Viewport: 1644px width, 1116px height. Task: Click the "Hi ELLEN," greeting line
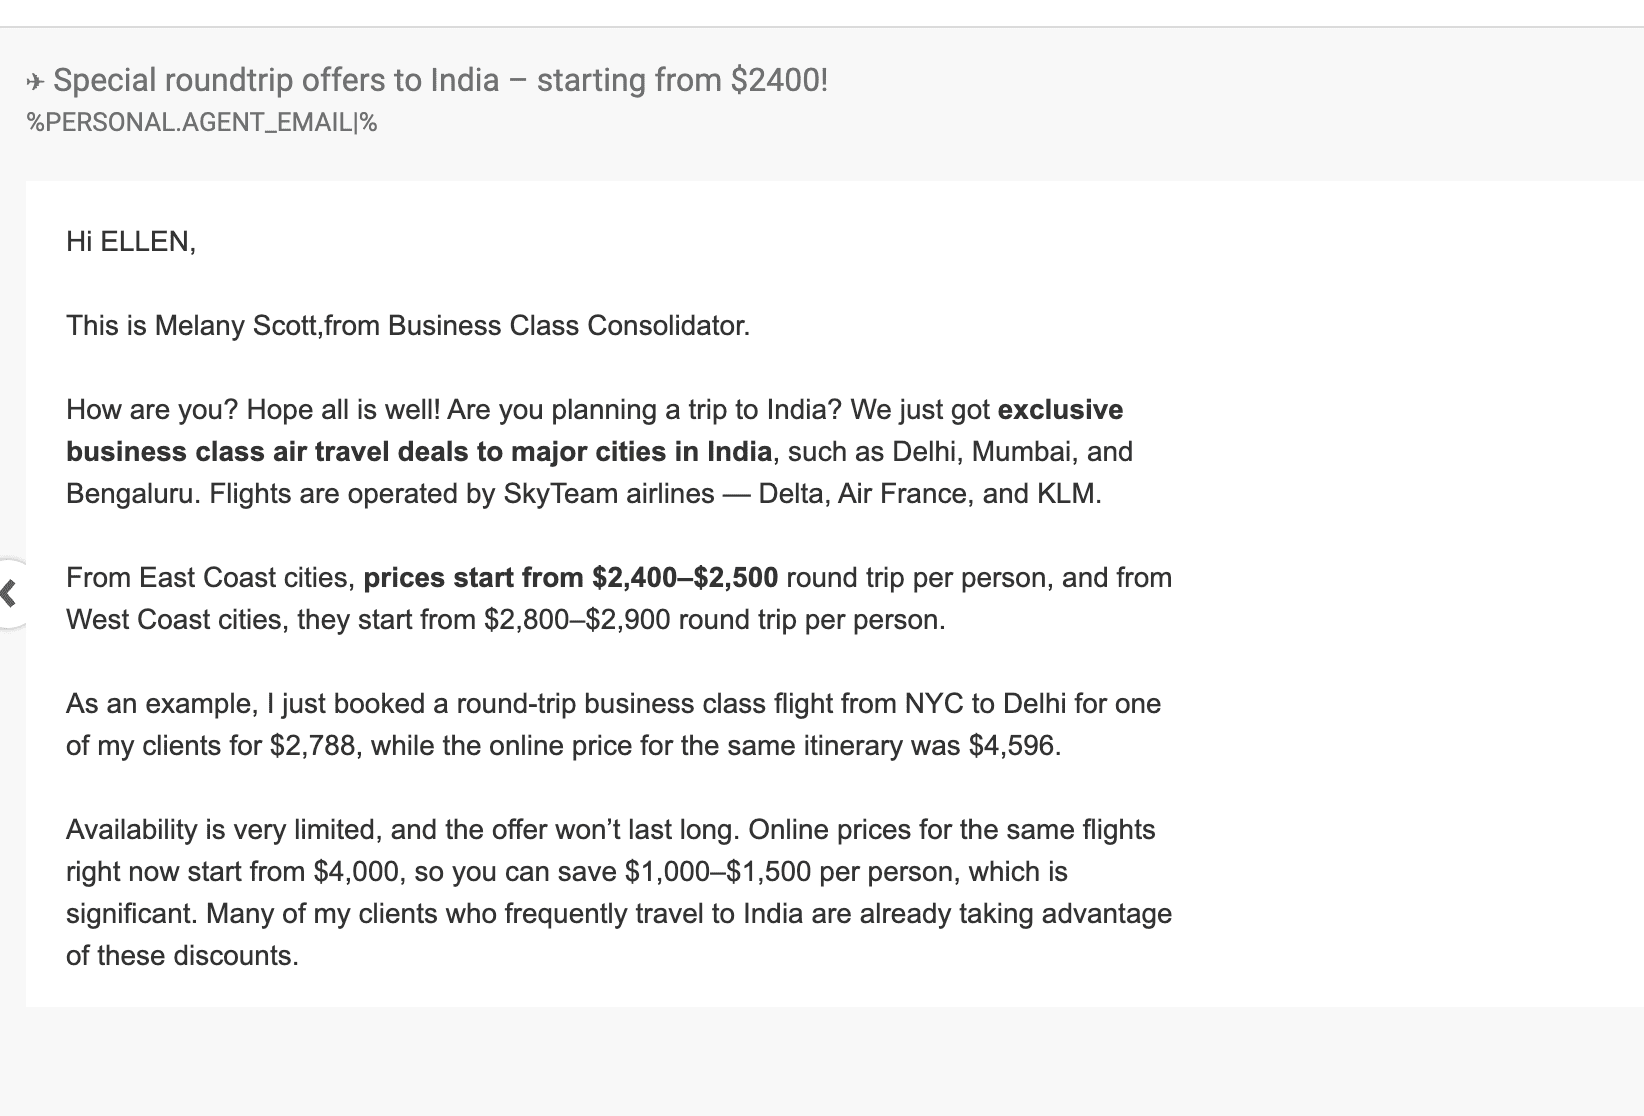[131, 241]
